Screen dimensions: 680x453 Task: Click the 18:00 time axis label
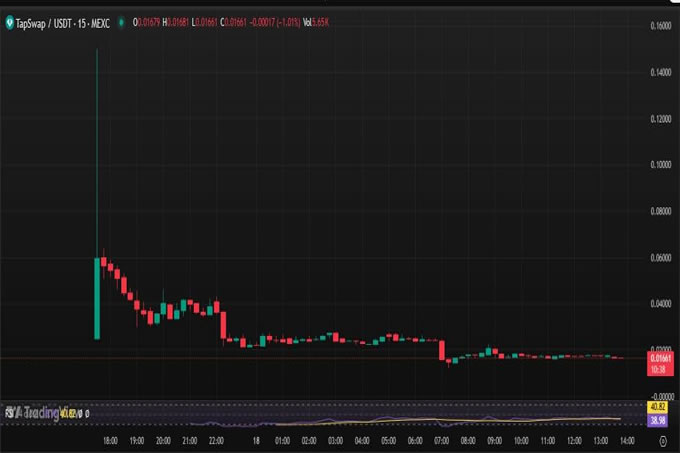pyautogui.click(x=110, y=439)
